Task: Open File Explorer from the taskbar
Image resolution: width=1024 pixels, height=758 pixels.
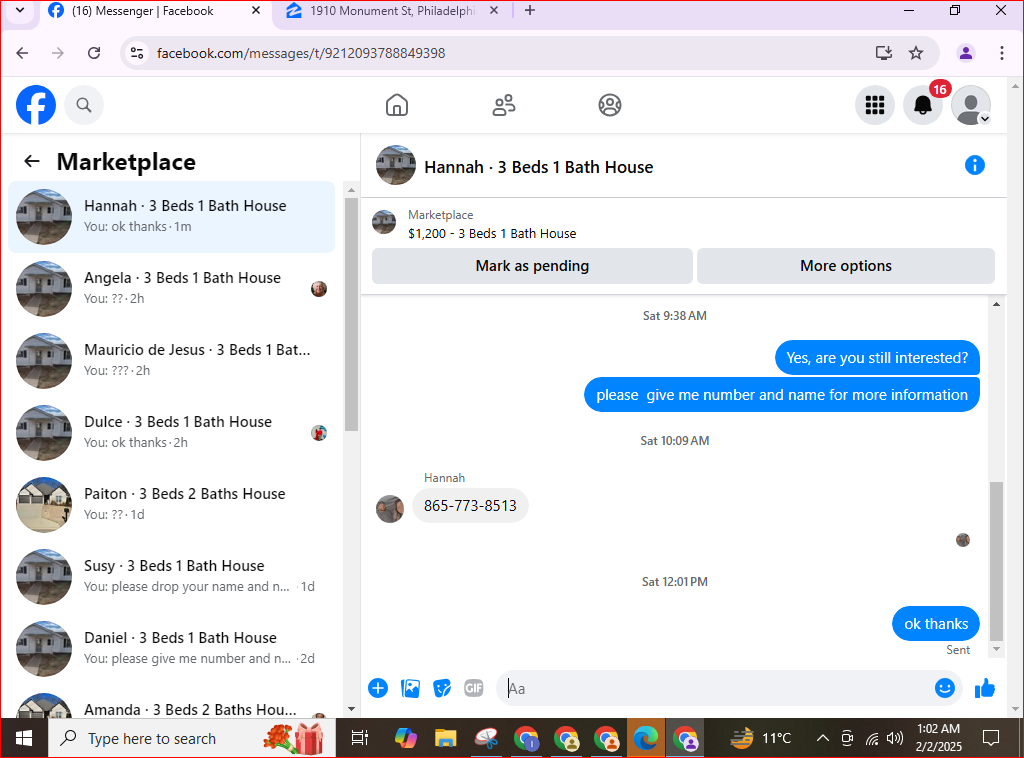Action: tap(446, 738)
